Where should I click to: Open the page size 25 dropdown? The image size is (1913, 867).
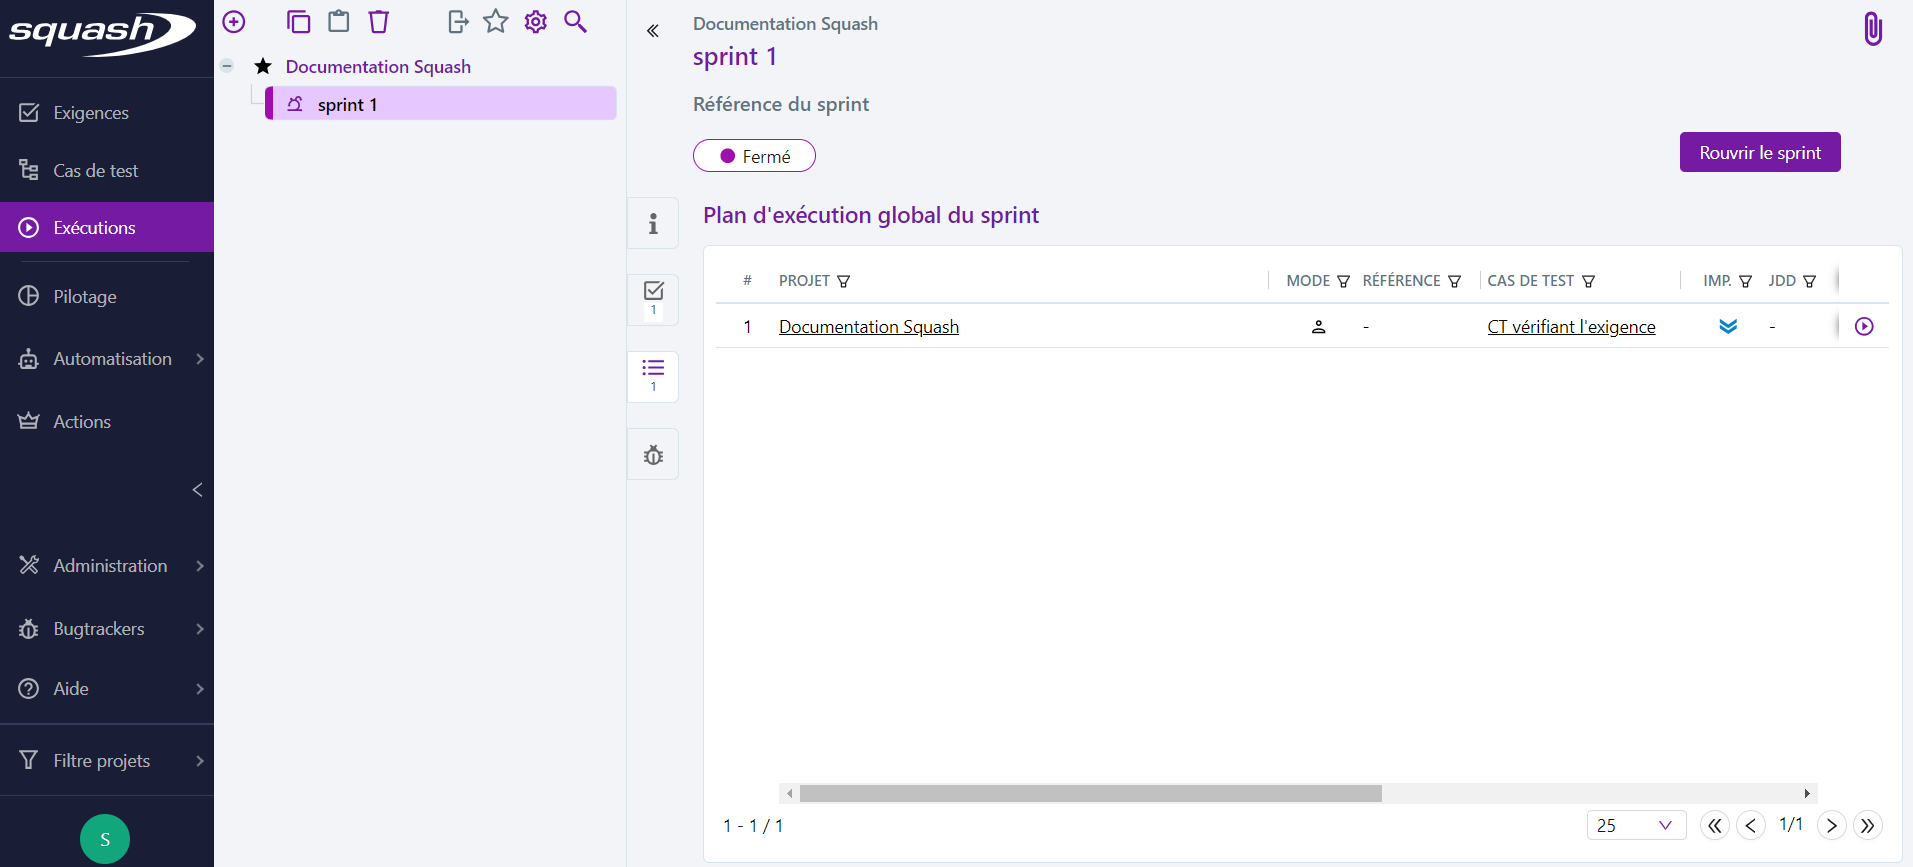pyautogui.click(x=1636, y=825)
